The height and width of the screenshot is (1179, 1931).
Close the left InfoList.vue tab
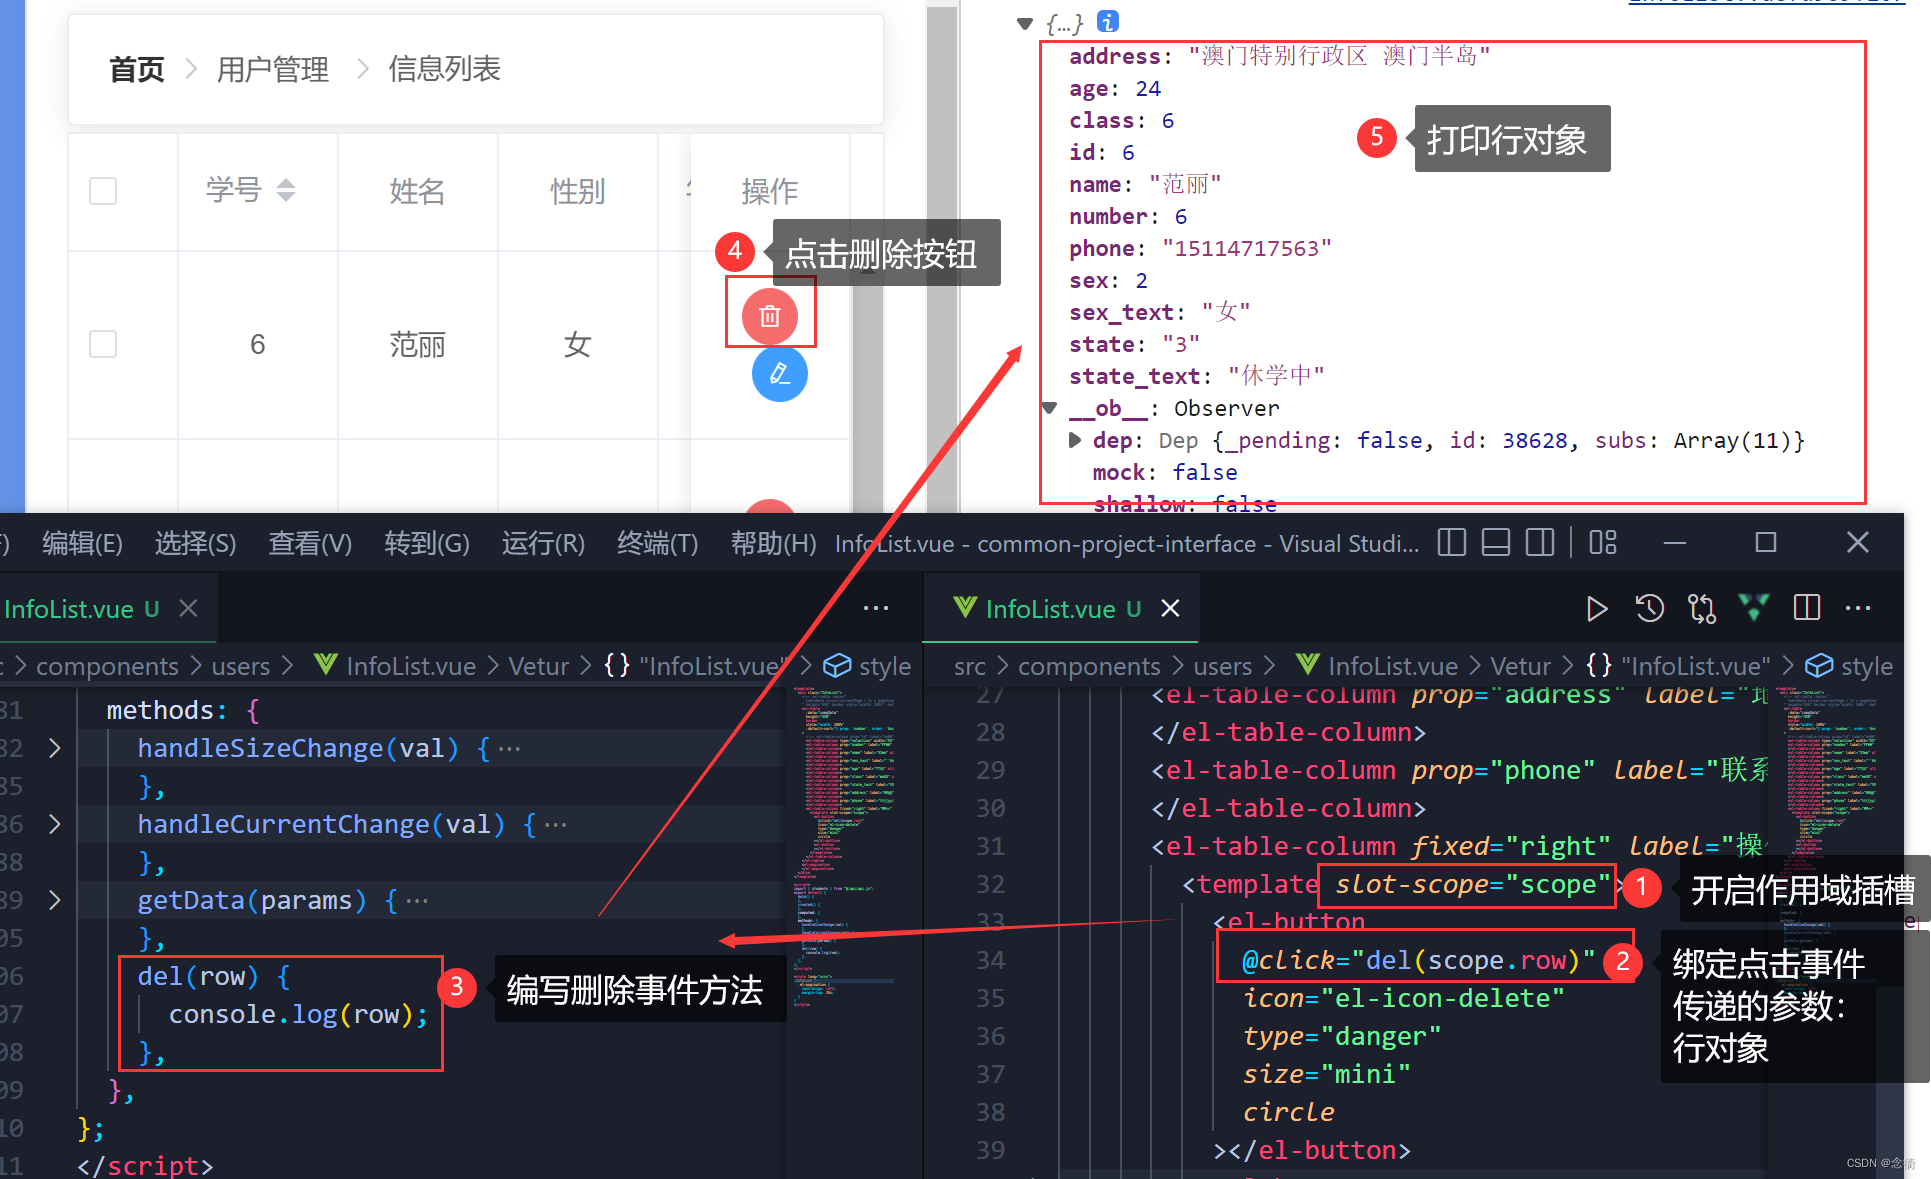(x=188, y=608)
